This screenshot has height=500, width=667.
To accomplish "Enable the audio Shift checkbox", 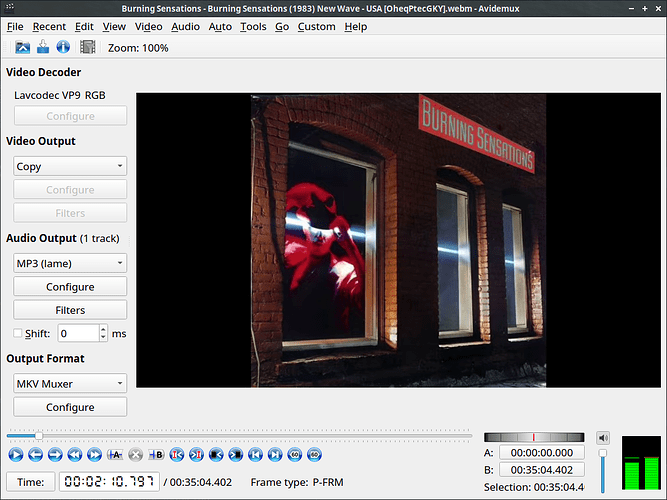I will (17, 333).
